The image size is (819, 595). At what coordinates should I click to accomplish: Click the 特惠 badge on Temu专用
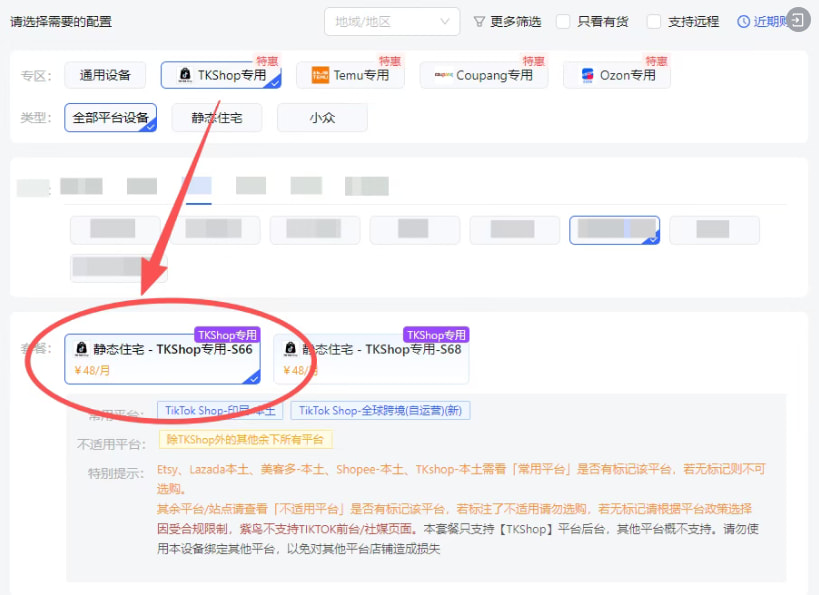point(390,61)
